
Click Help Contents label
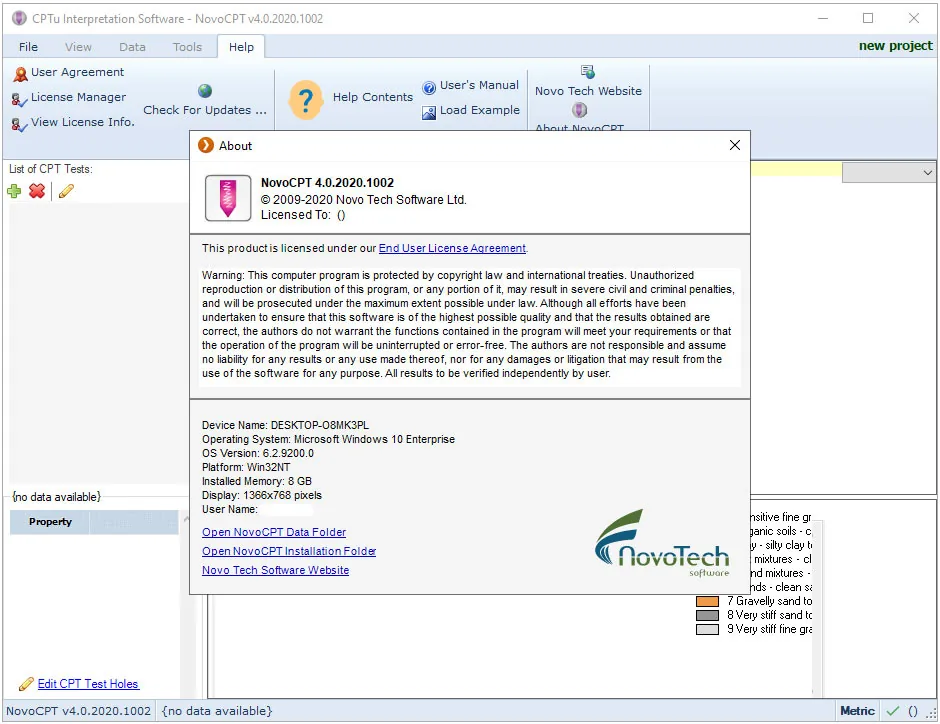point(373,97)
